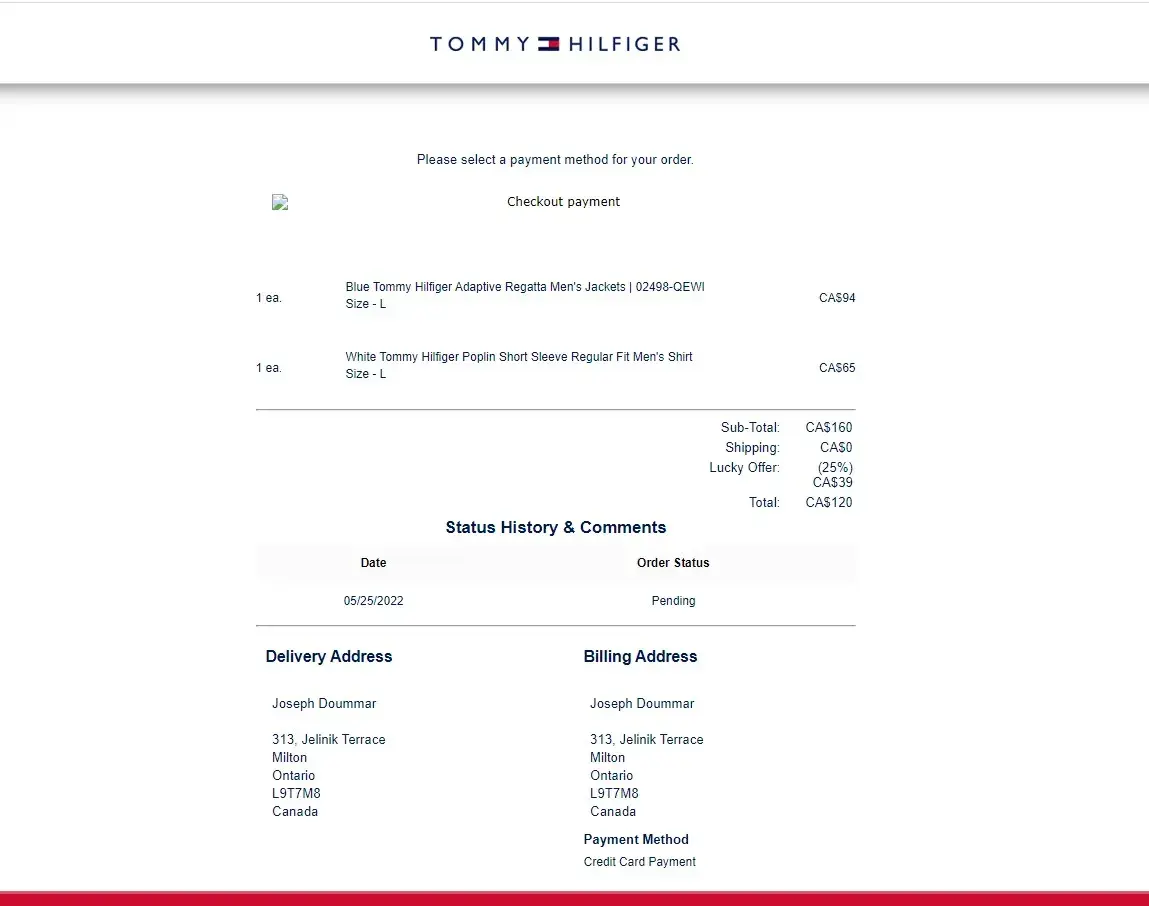Image resolution: width=1149 pixels, height=906 pixels.
Task: Click '313, Jelinik Terrace' in Billing Address
Action: (x=646, y=739)
